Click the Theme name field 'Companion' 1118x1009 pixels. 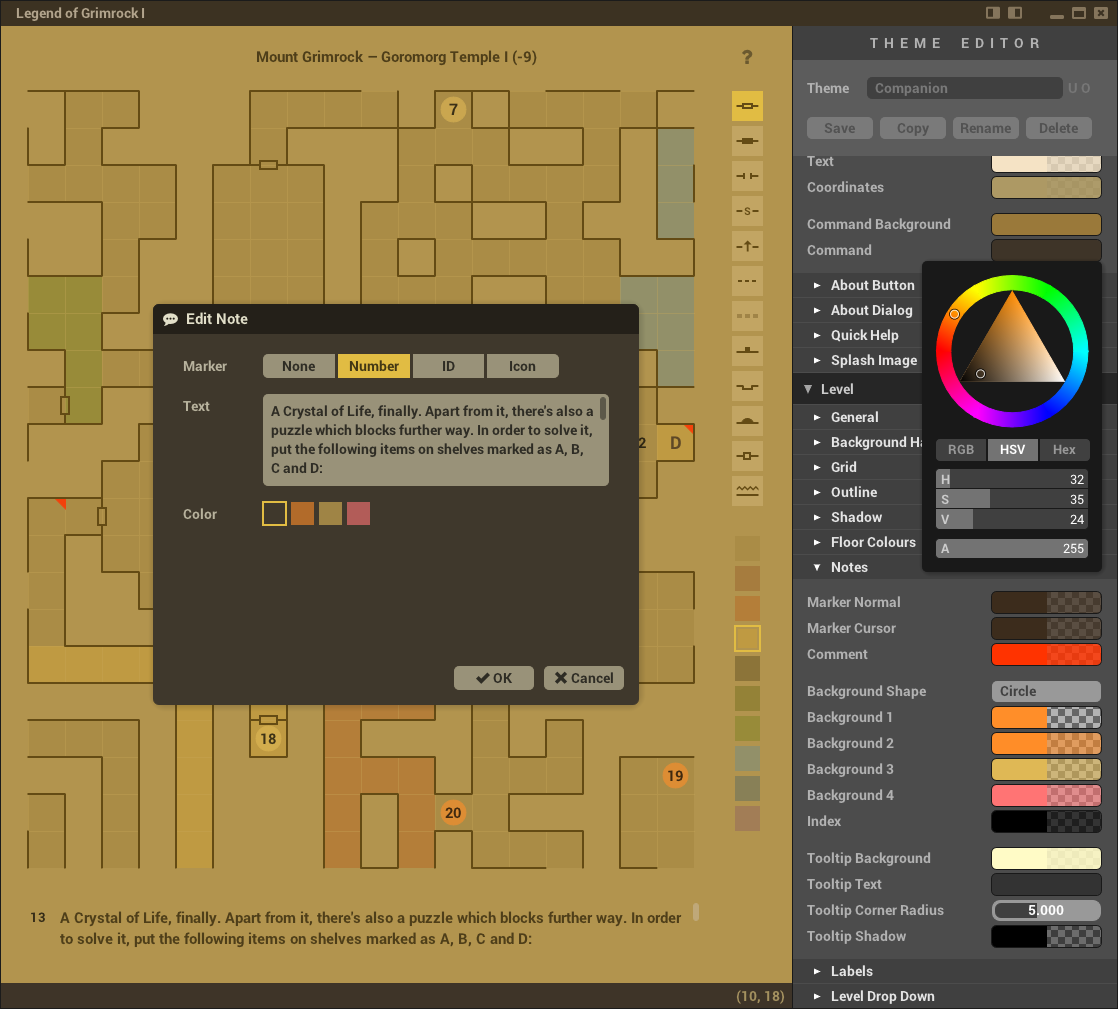click(x=964, y=88)
